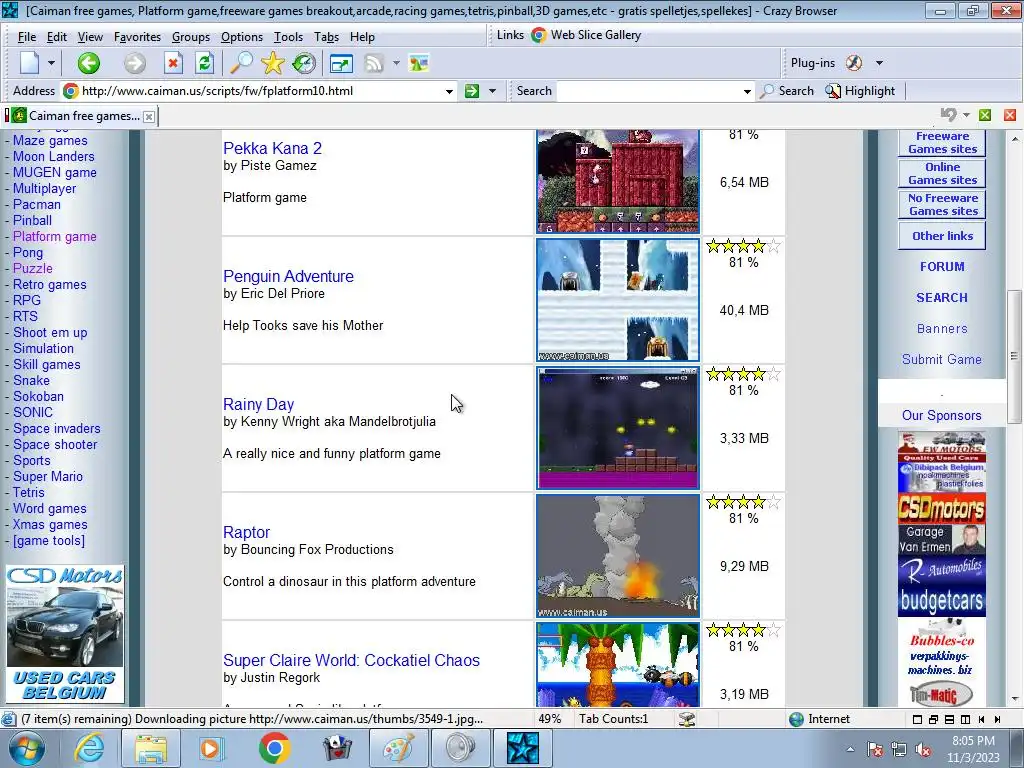Click the RSS feed icon
The width and height of the screenshot is (1024, 768).
374,63
